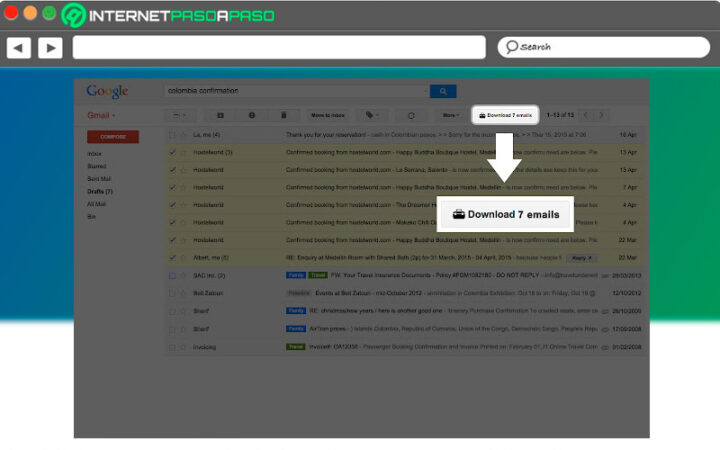
Task: Check the Bait Zatoun email checkbox
Action: coord(172,293)
